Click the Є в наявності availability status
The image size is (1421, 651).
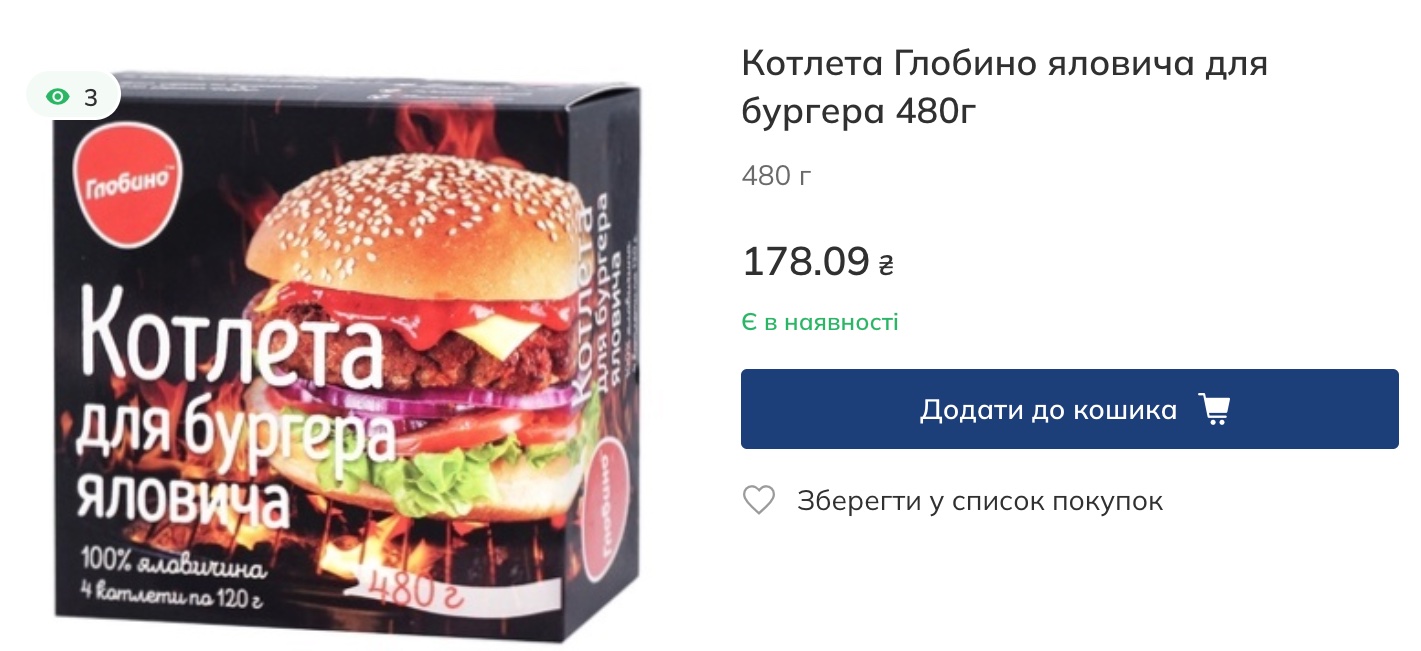[820, 323]
